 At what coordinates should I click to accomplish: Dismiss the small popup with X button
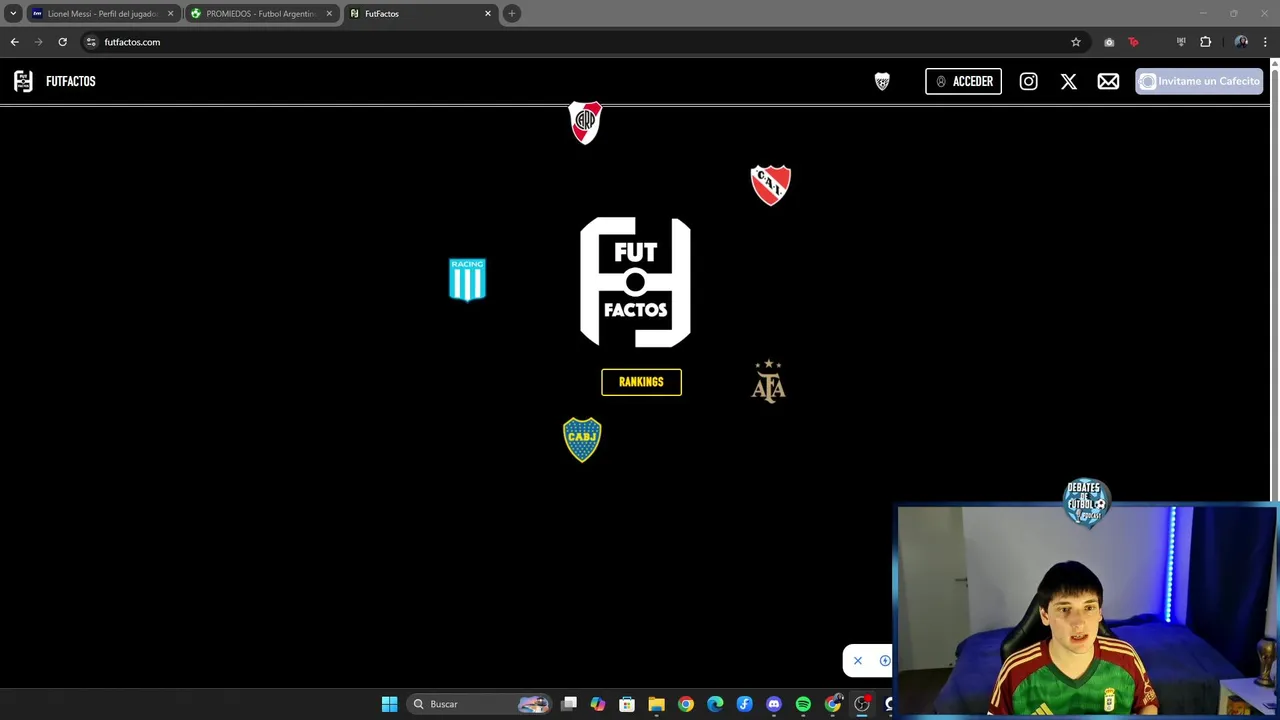(x=858, y=661)
